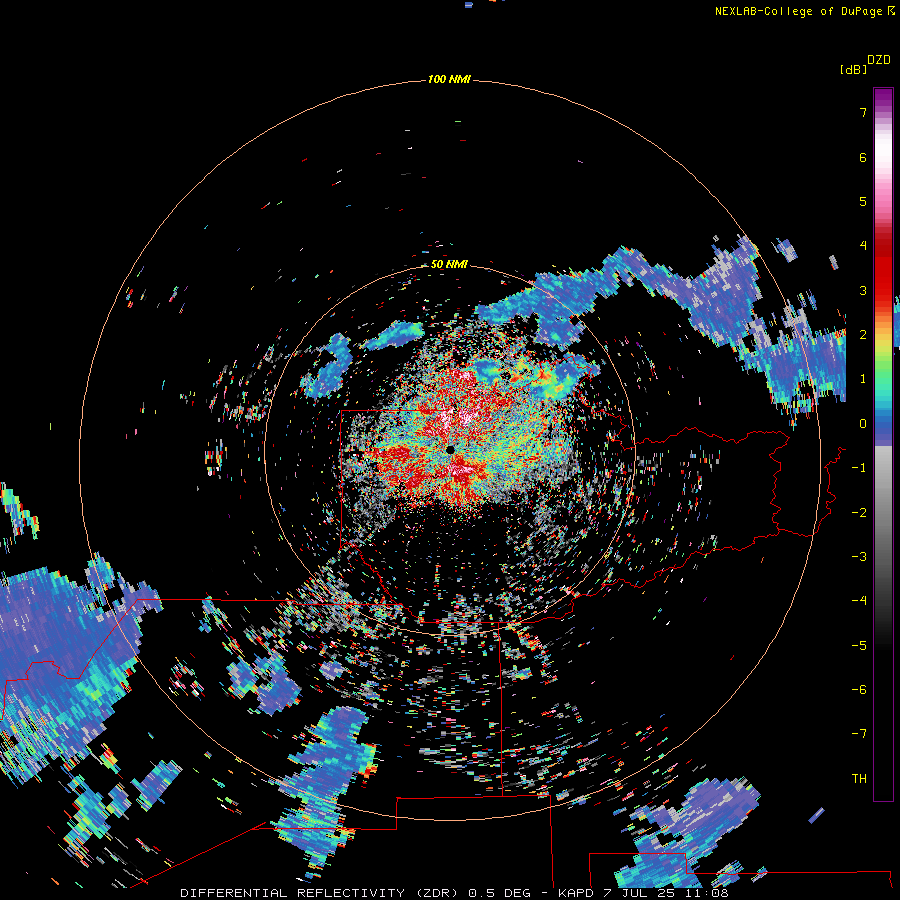Viewport: 900px width, 900px height.
Task: Click the -3 value on the scale
Action: click(x=859, y=557)
